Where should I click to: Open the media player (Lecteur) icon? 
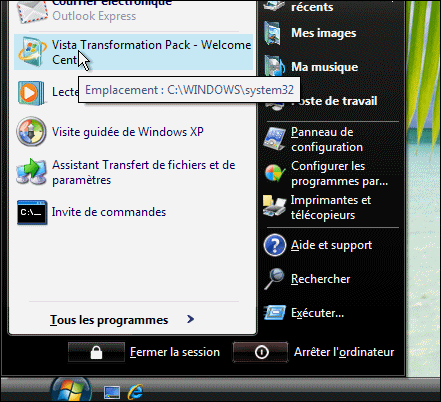(31, 92)
